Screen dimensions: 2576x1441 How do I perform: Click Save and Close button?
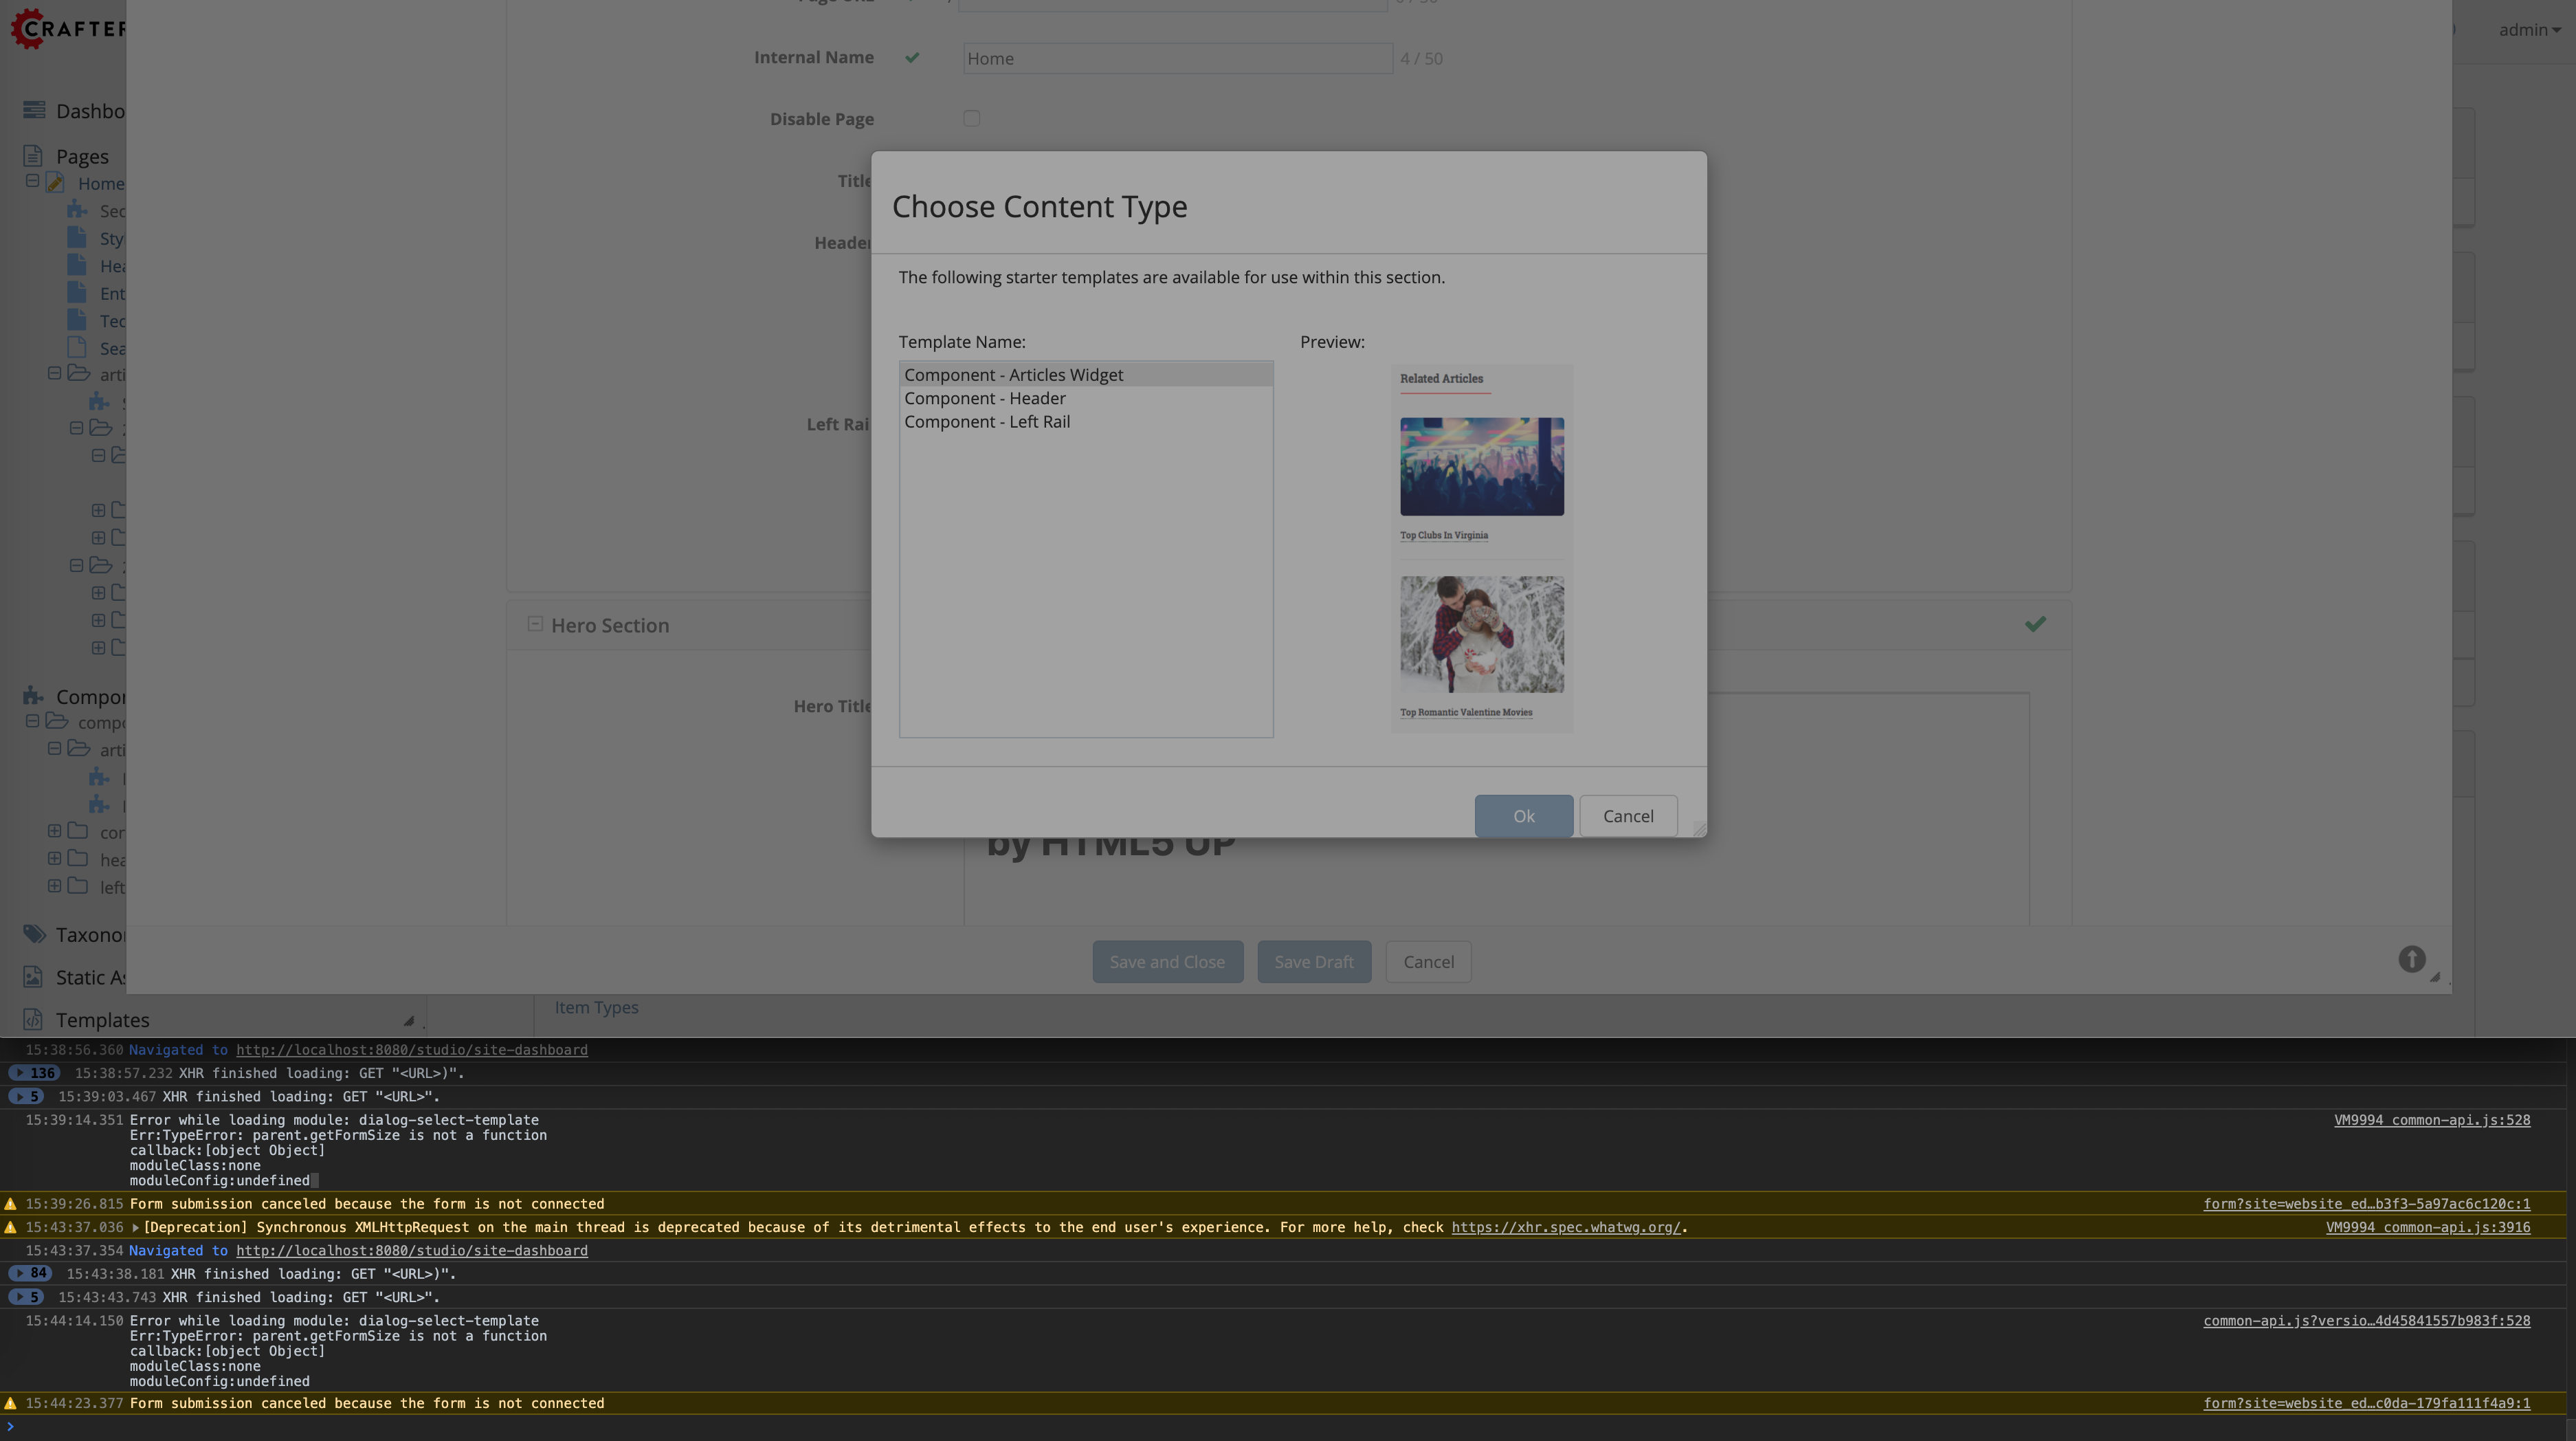[x=1167, y=962]
